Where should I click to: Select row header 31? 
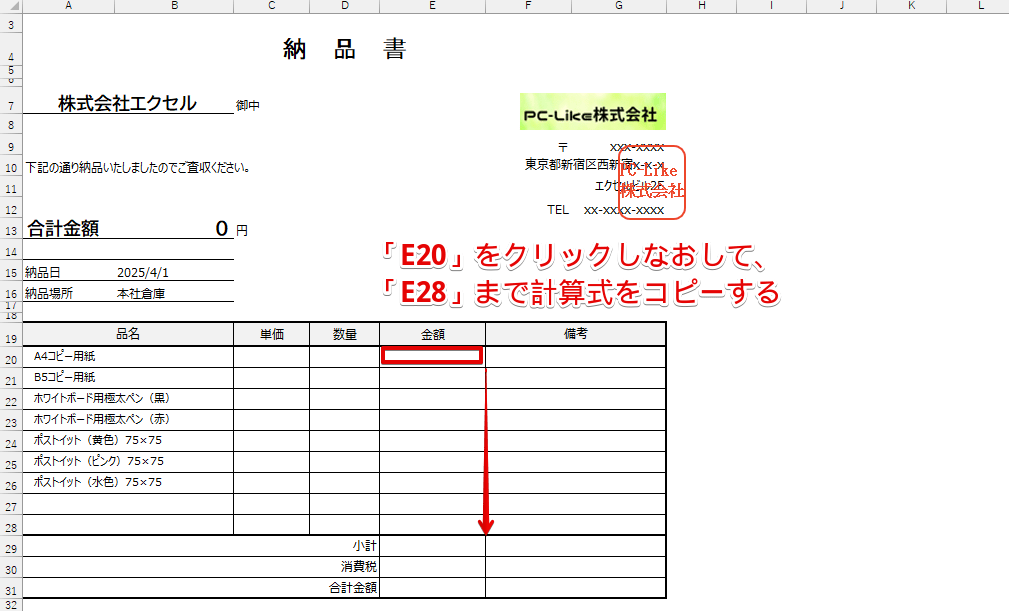click(11, 590)
